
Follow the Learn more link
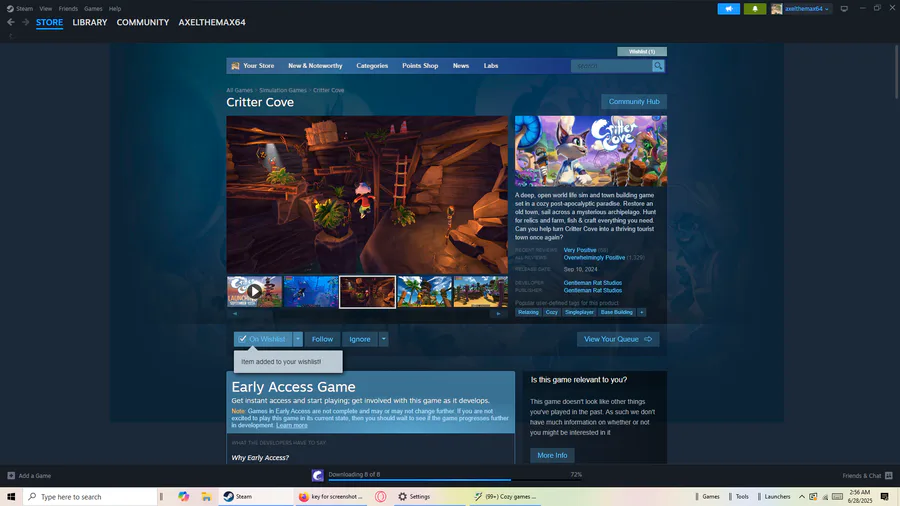292,425
